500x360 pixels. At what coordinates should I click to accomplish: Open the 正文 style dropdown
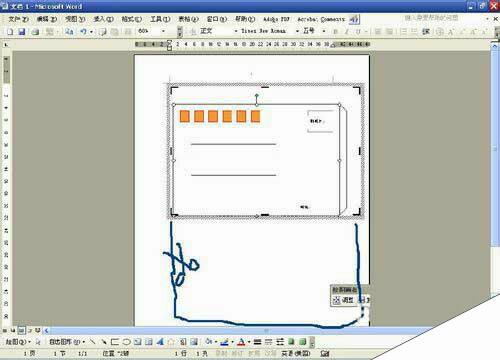point(236,31)
